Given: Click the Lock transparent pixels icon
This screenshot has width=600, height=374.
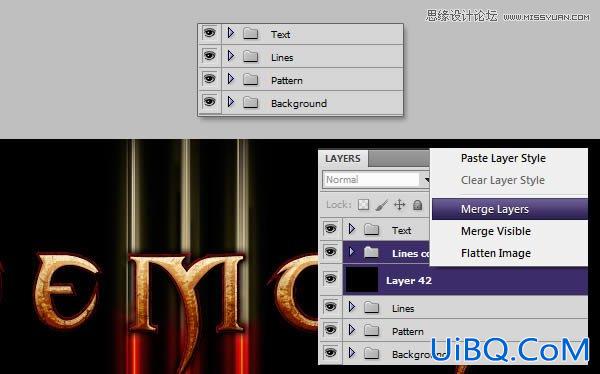Looking at the screenshot, I should [363, 205].
